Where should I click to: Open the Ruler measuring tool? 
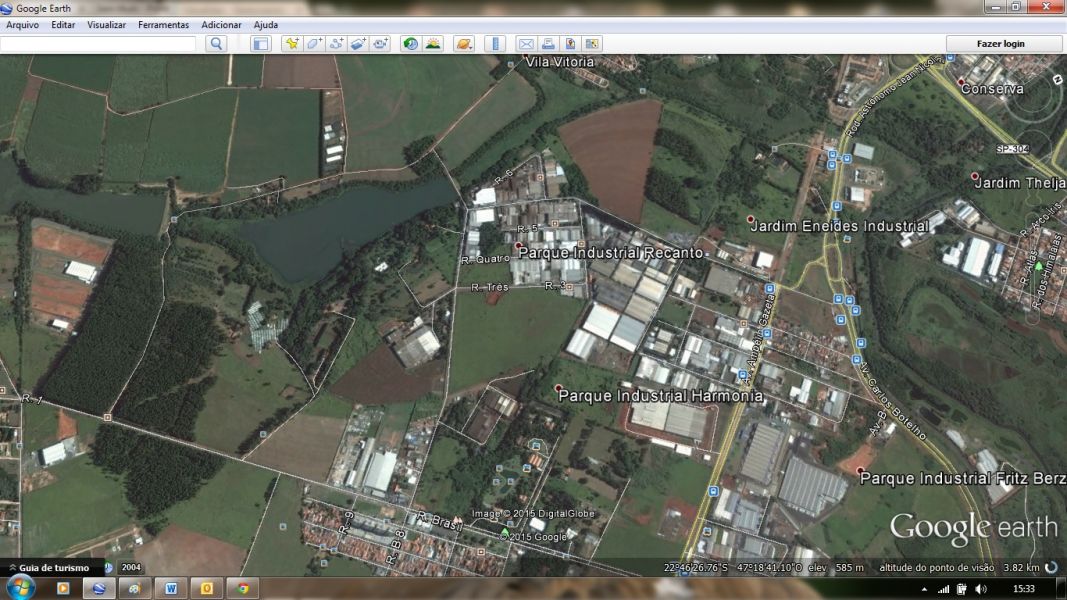click(495, 44)
